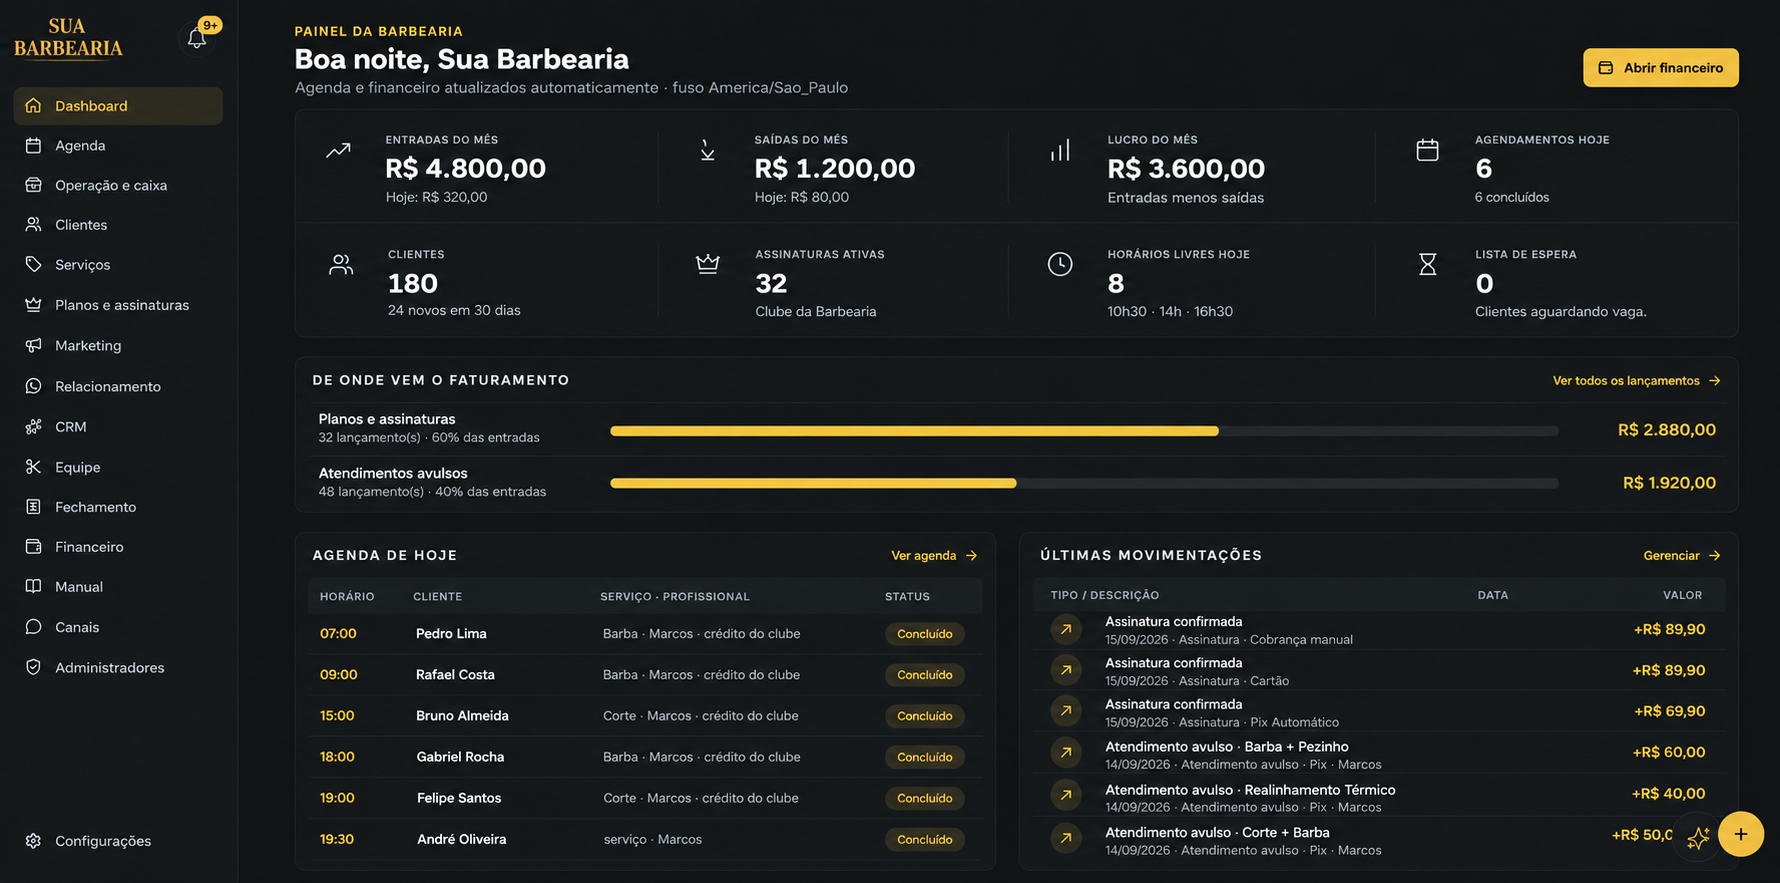Image resolution: width=1780 pixels, height=883 pixels.
Task: Go to Dashboard in the sidebar
Action: coord(118,106)
